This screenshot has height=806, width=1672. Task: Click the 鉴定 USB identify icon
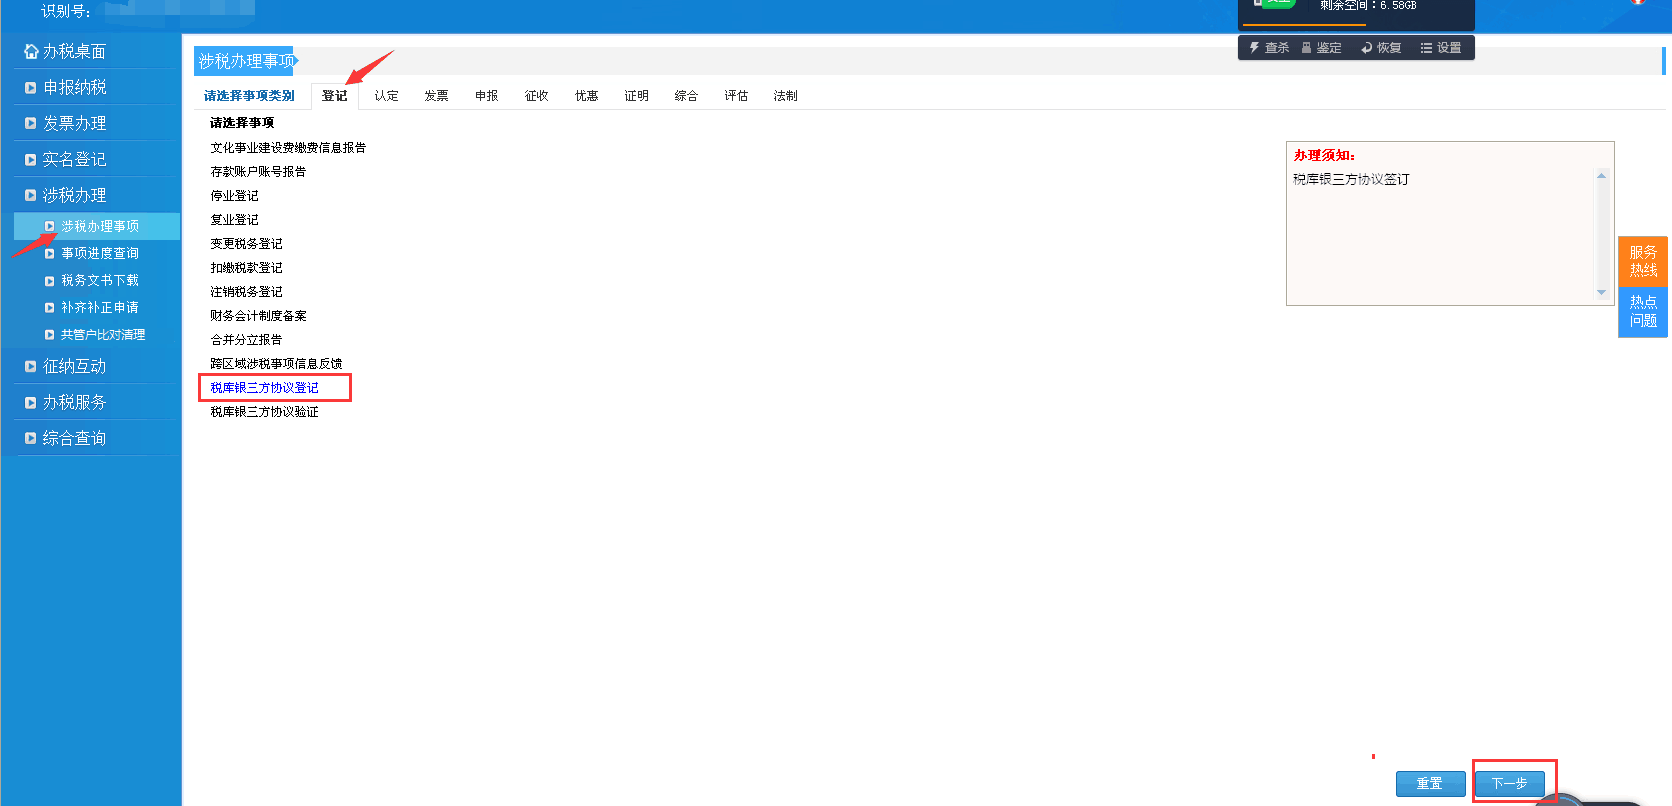pyautogui.click(x=1306, y=48)
